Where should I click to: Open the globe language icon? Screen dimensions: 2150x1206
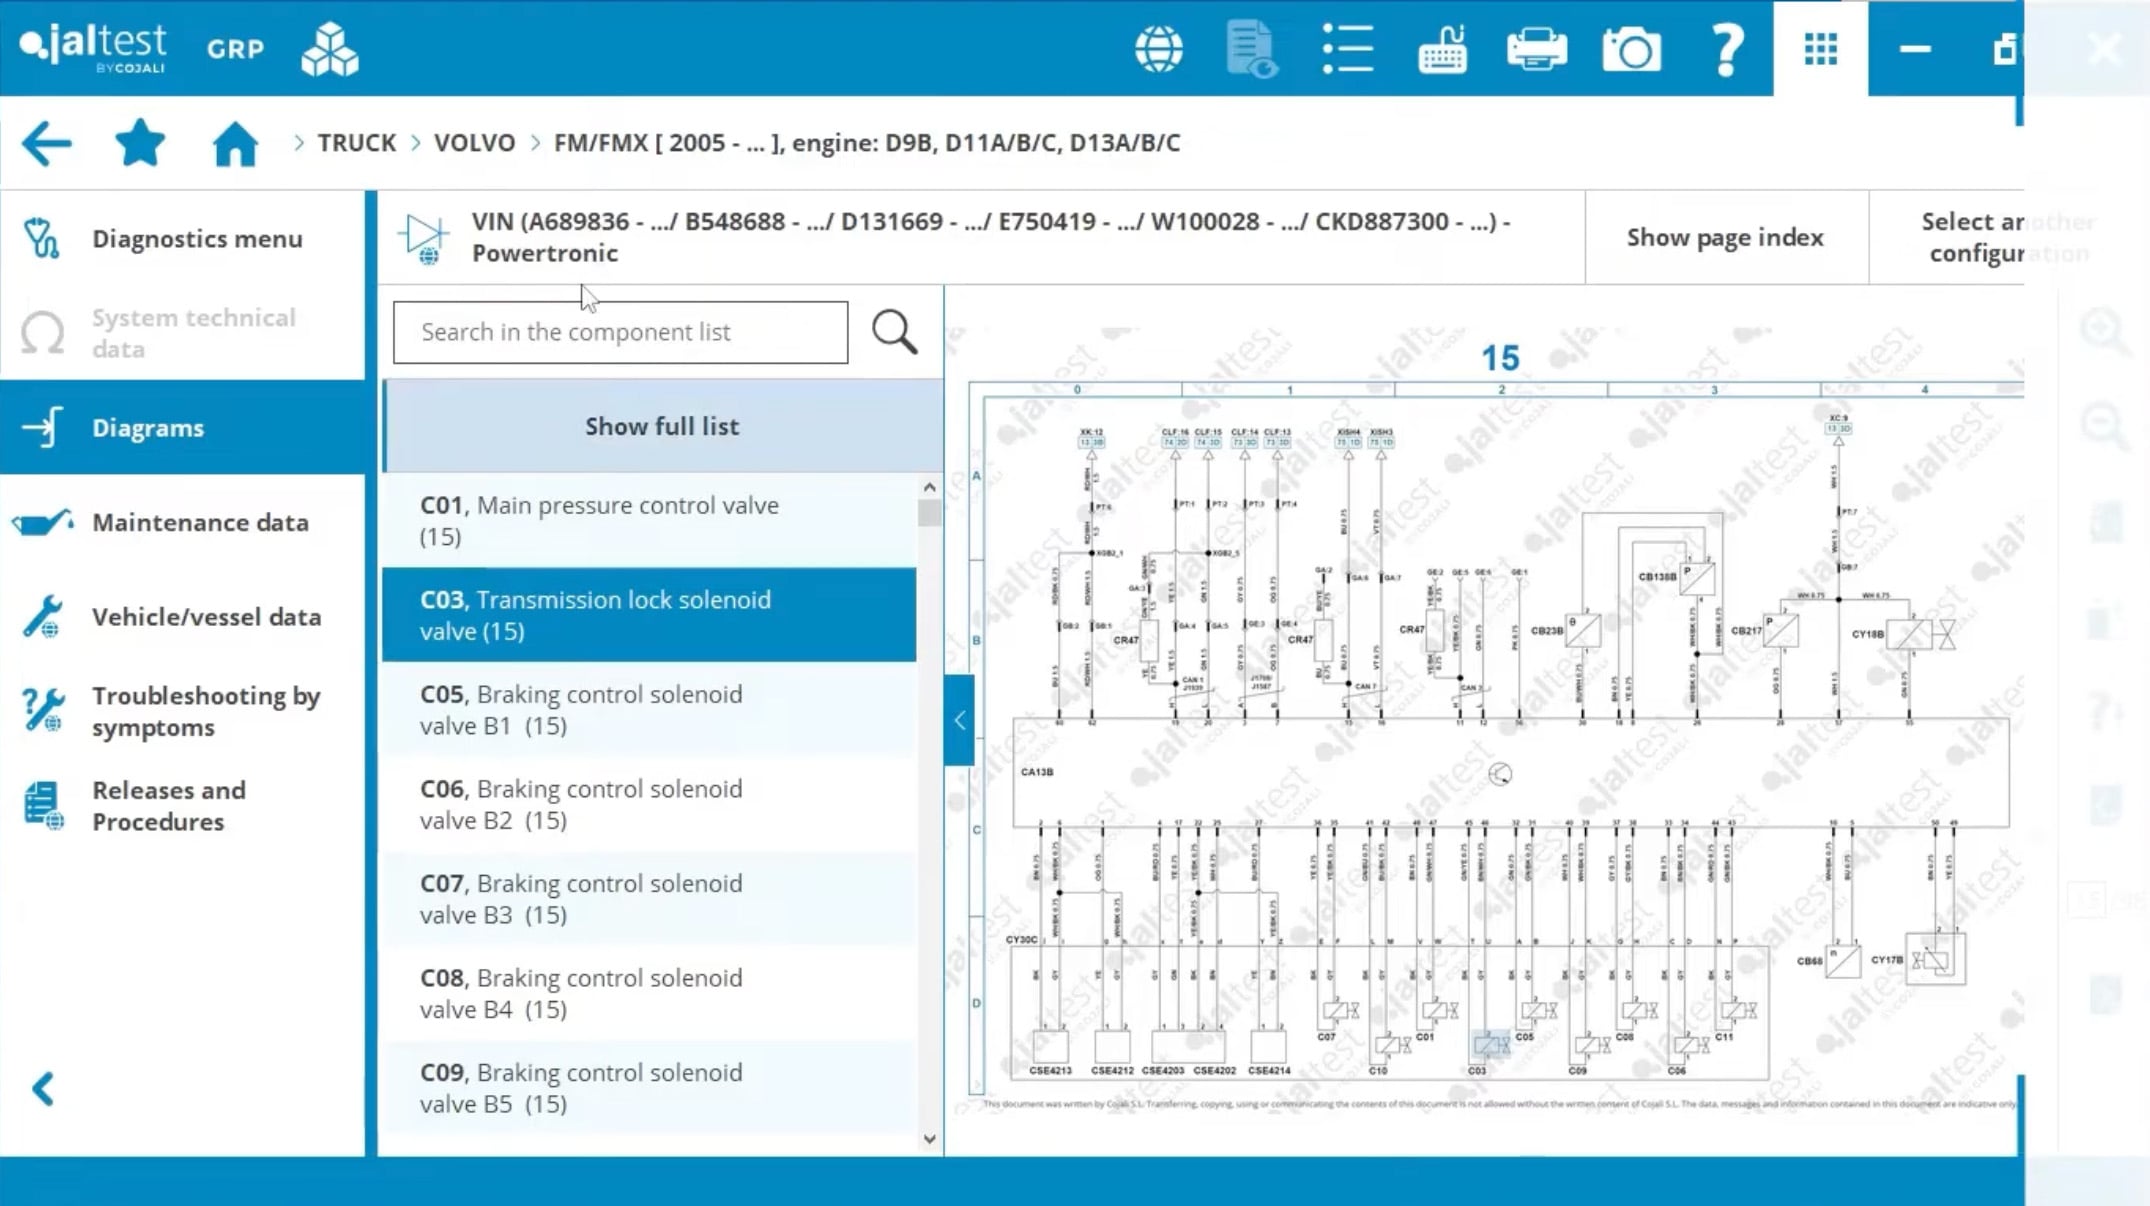click(x=1159, y=49)
